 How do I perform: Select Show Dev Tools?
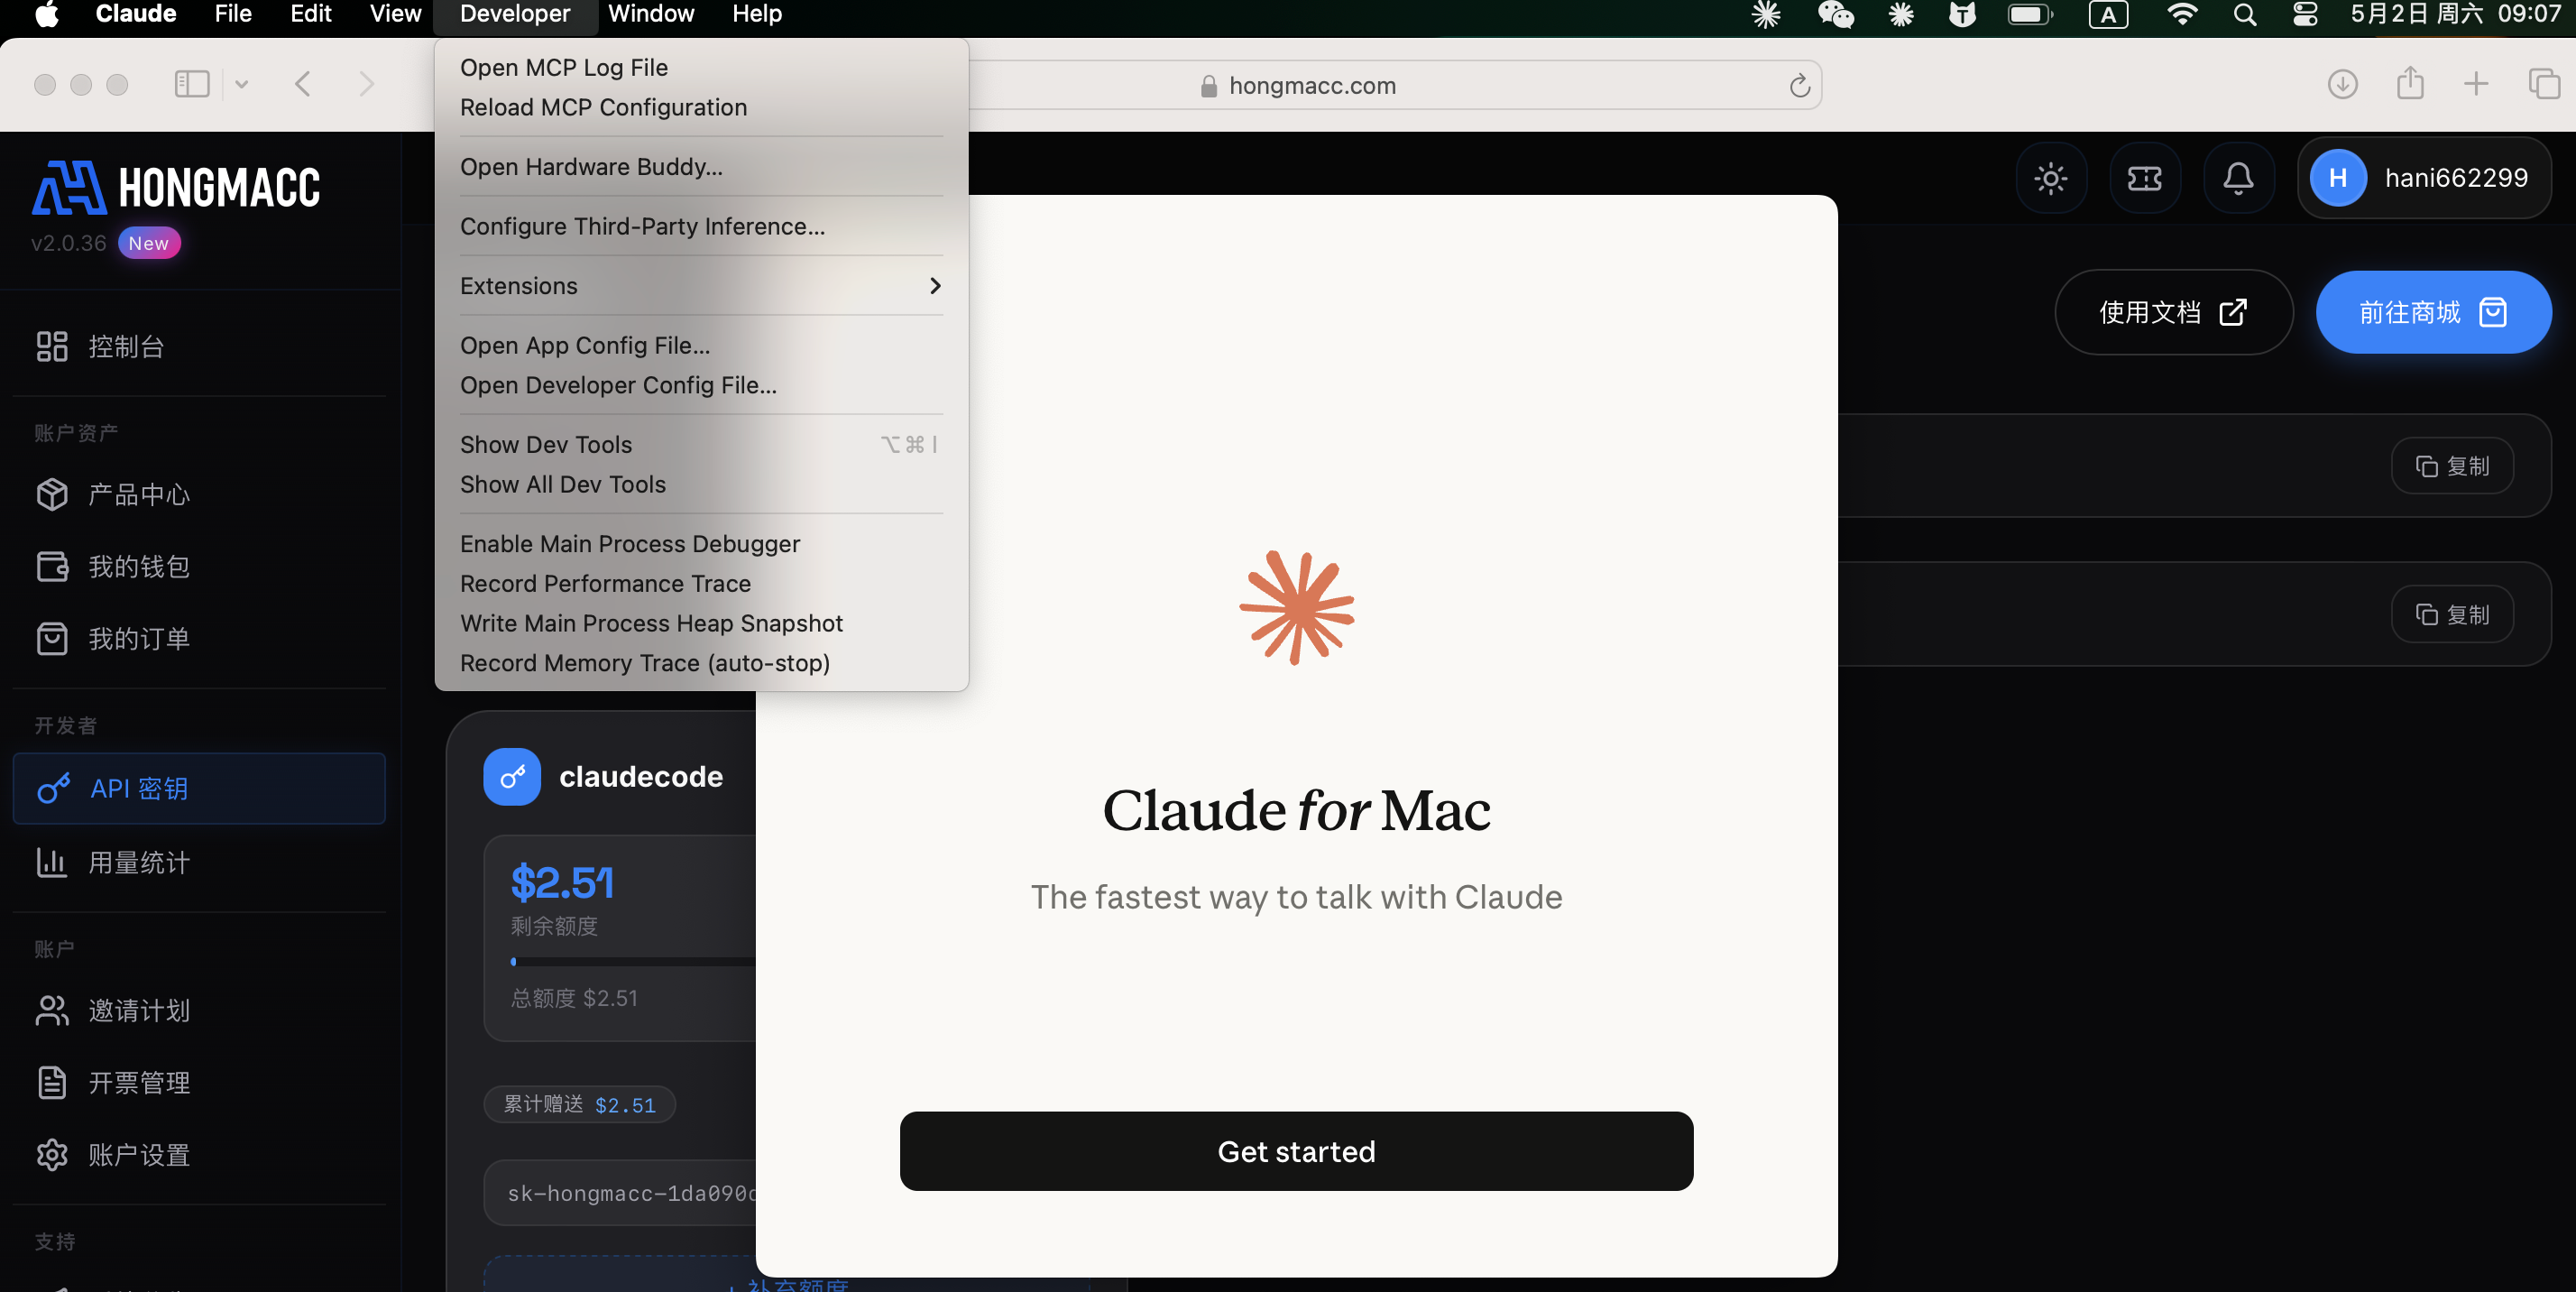click(x=701, y=445)
